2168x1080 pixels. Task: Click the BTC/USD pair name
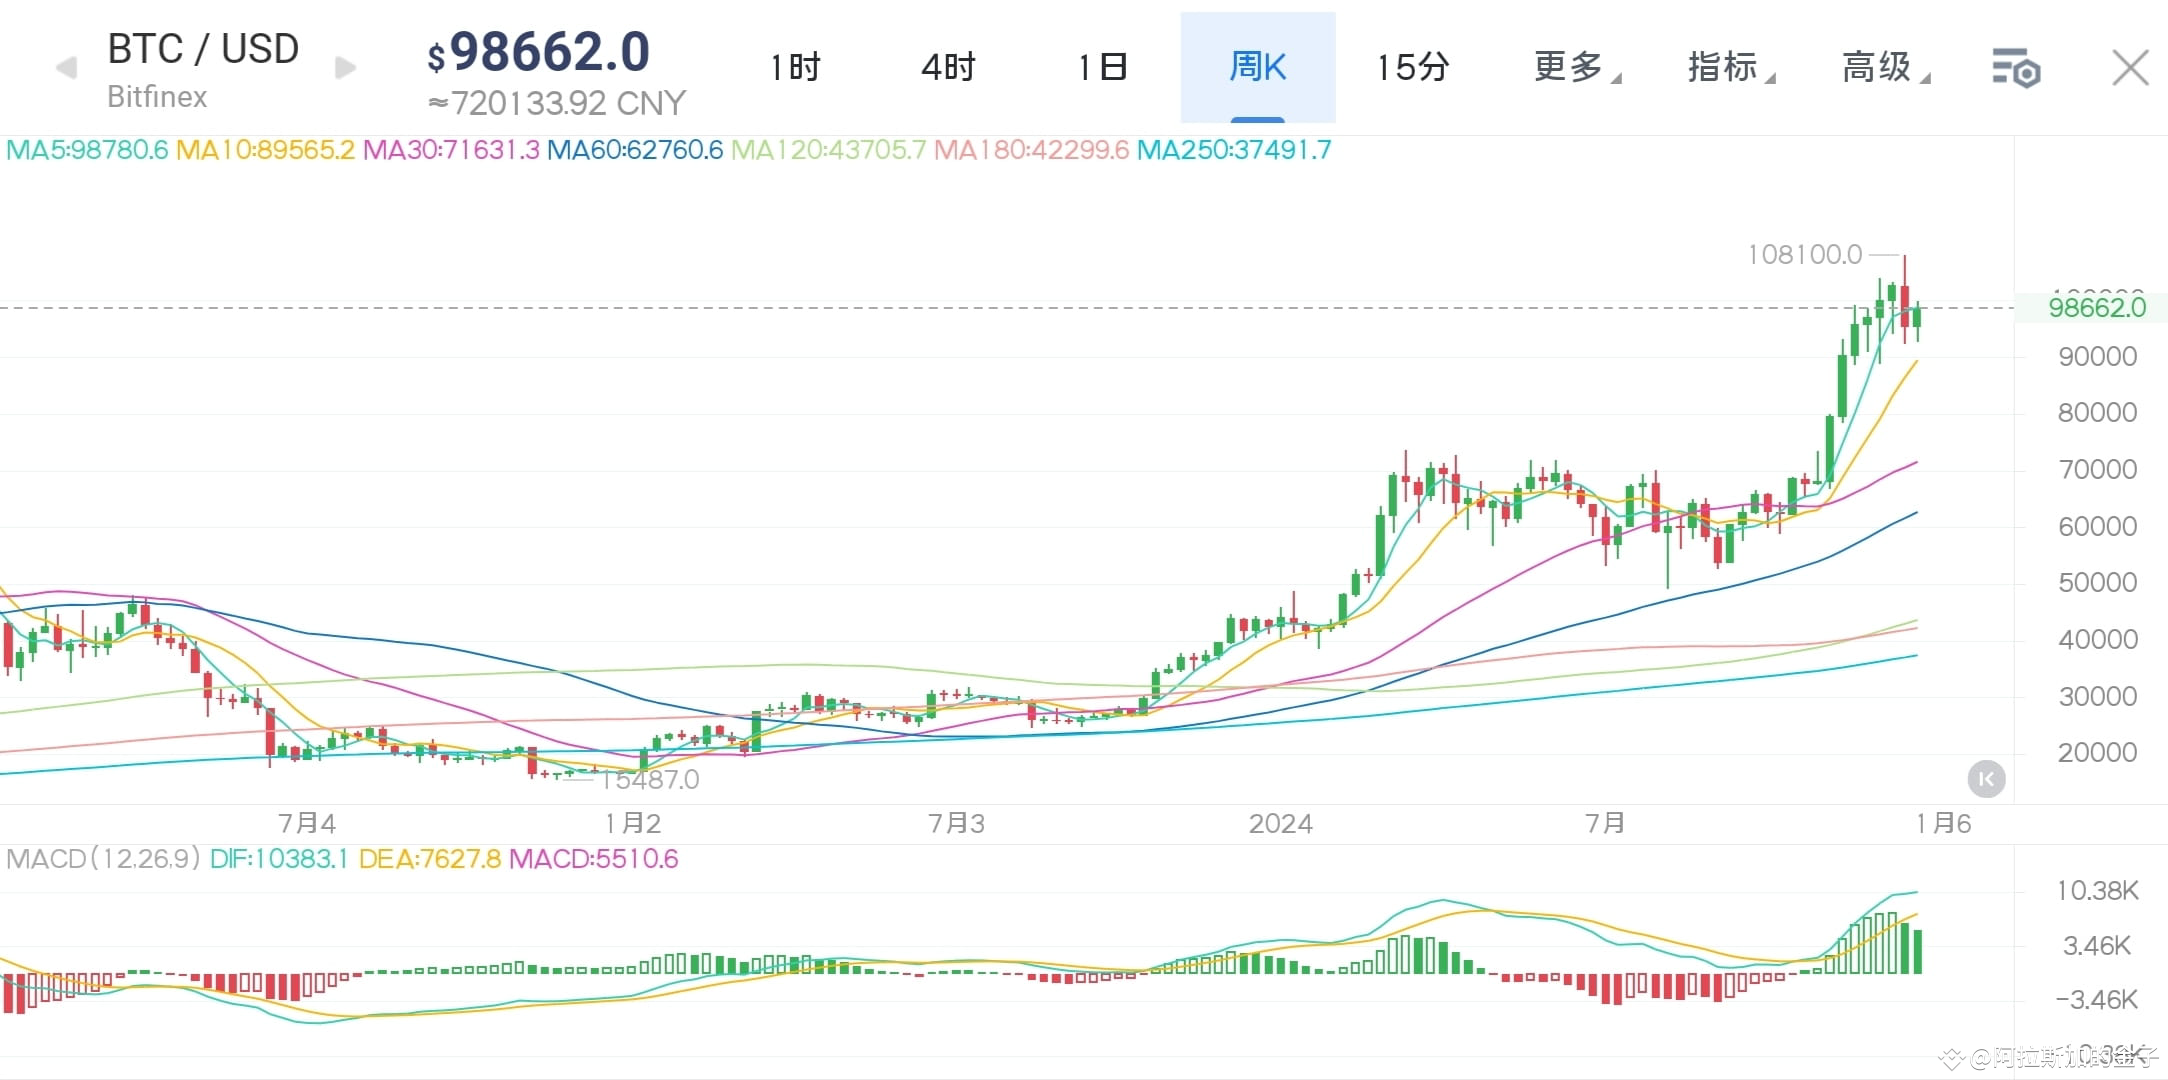[203, 49]
